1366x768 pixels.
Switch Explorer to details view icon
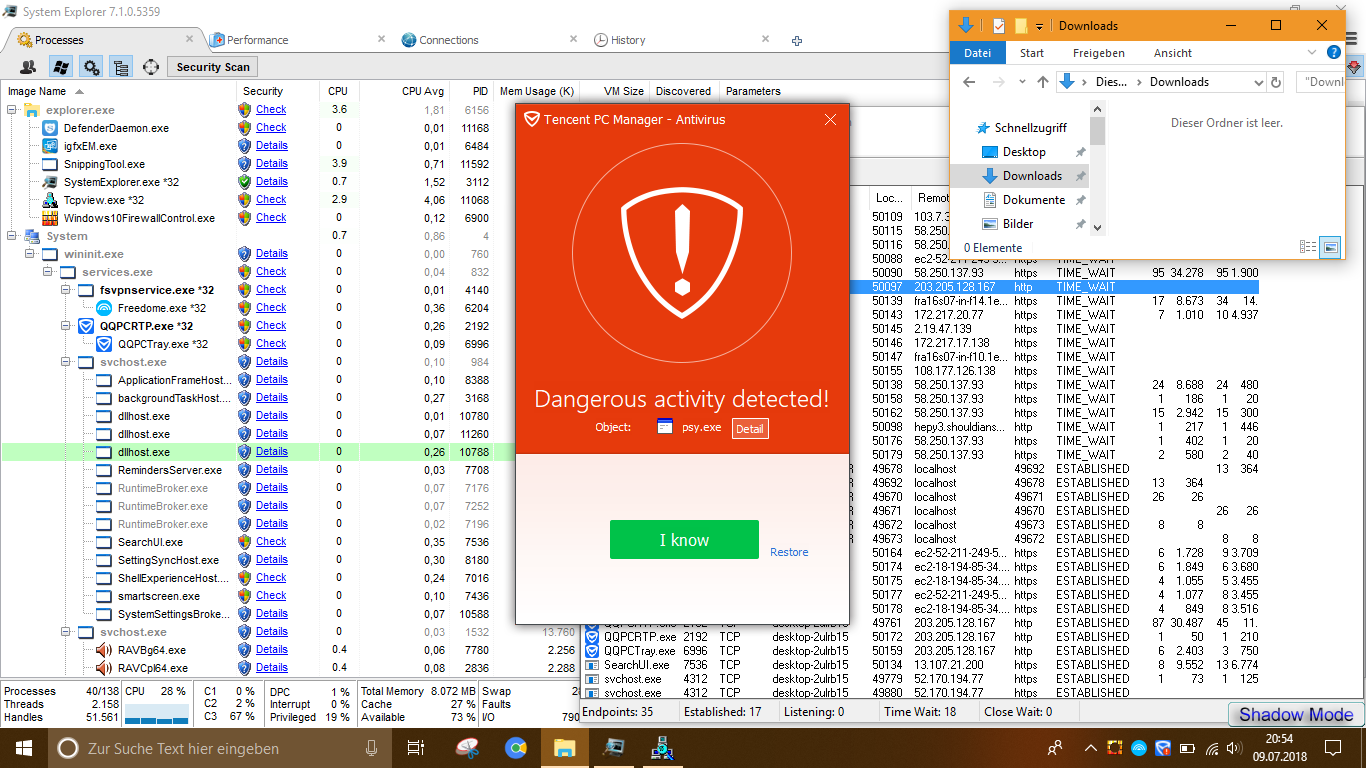[x=1308, y=246]
